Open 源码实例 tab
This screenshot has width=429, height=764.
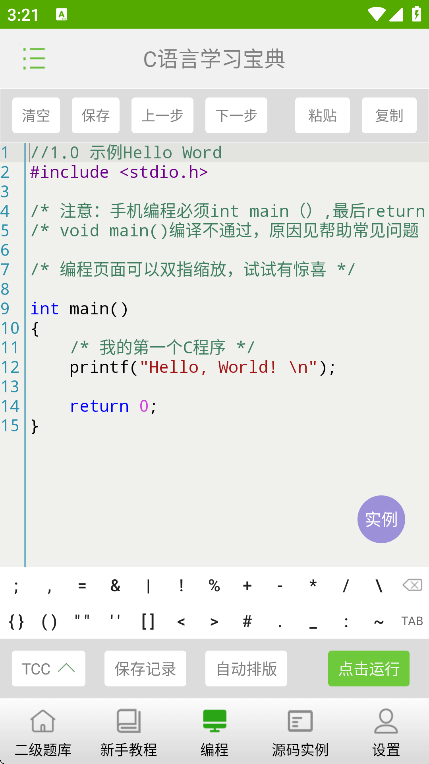300,732
